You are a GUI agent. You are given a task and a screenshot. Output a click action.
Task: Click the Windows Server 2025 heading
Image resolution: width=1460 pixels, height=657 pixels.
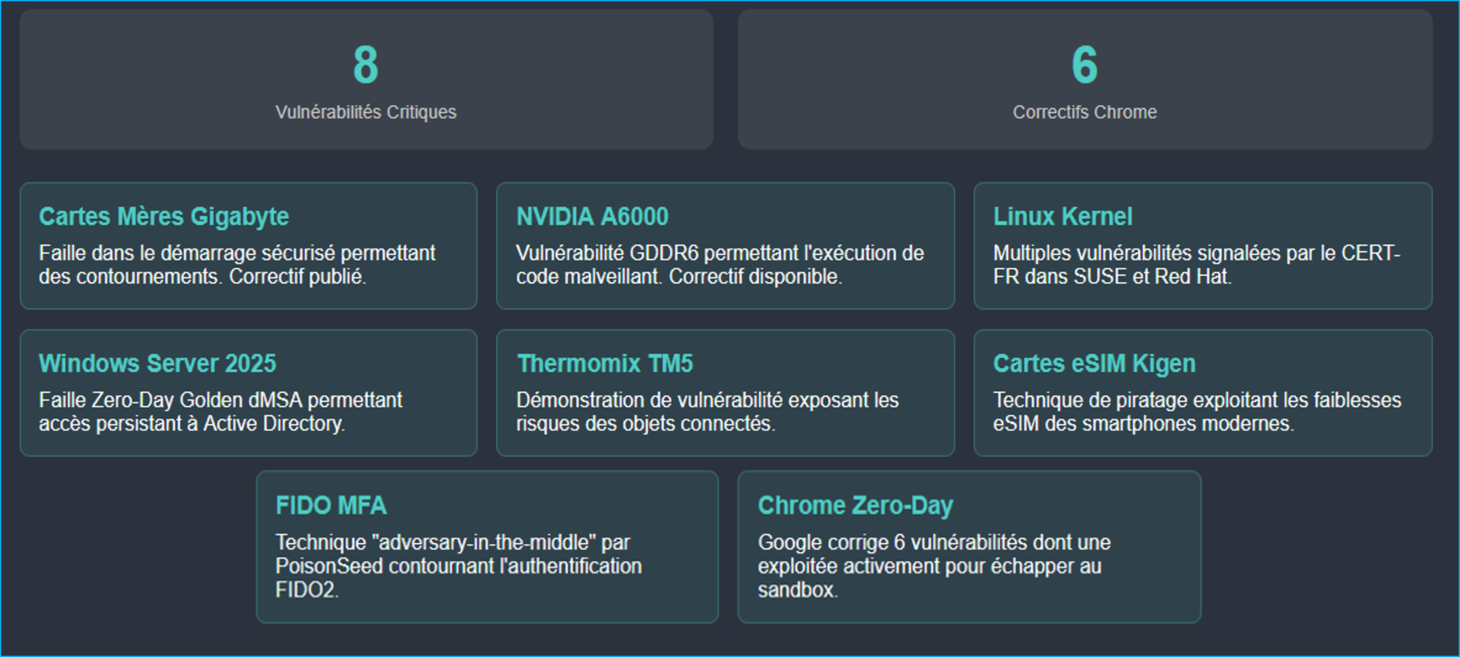(158, 363)
